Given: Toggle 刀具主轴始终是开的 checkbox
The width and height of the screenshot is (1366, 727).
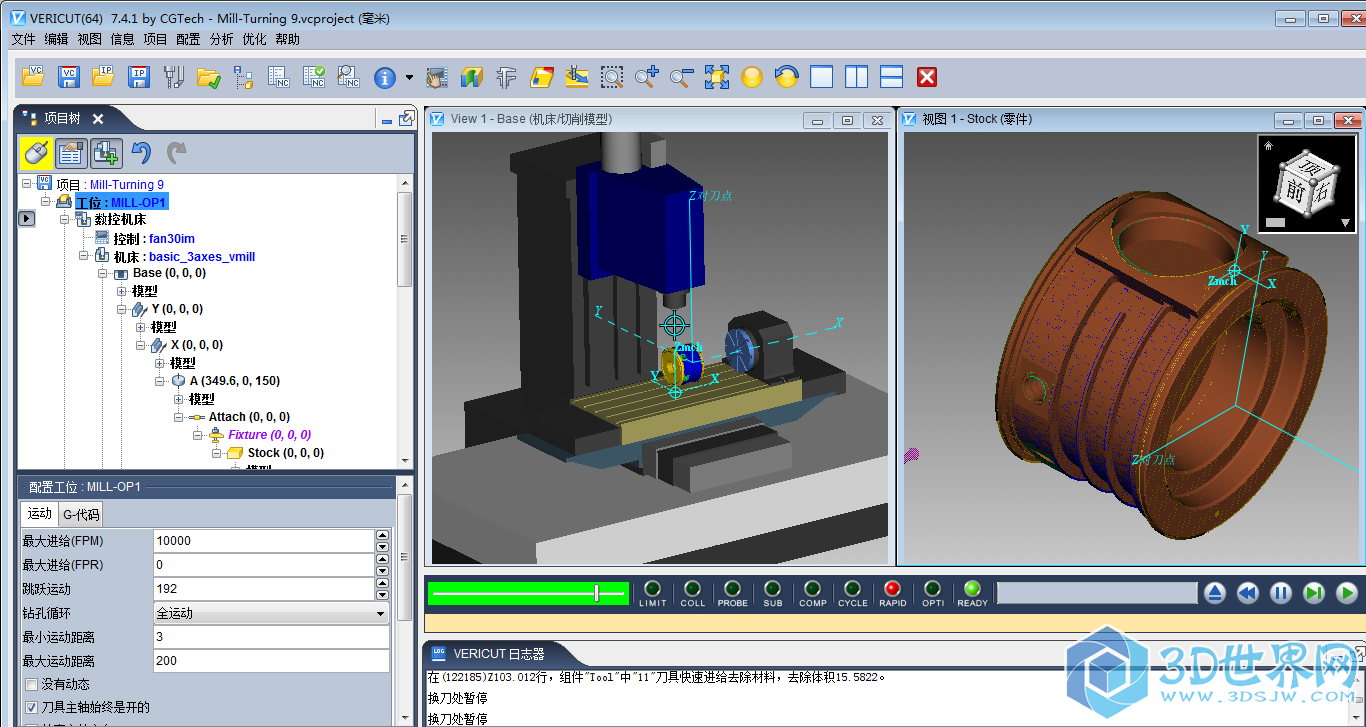Looking at the screenshot, I should pyautogui.click(x=31, y=708).
